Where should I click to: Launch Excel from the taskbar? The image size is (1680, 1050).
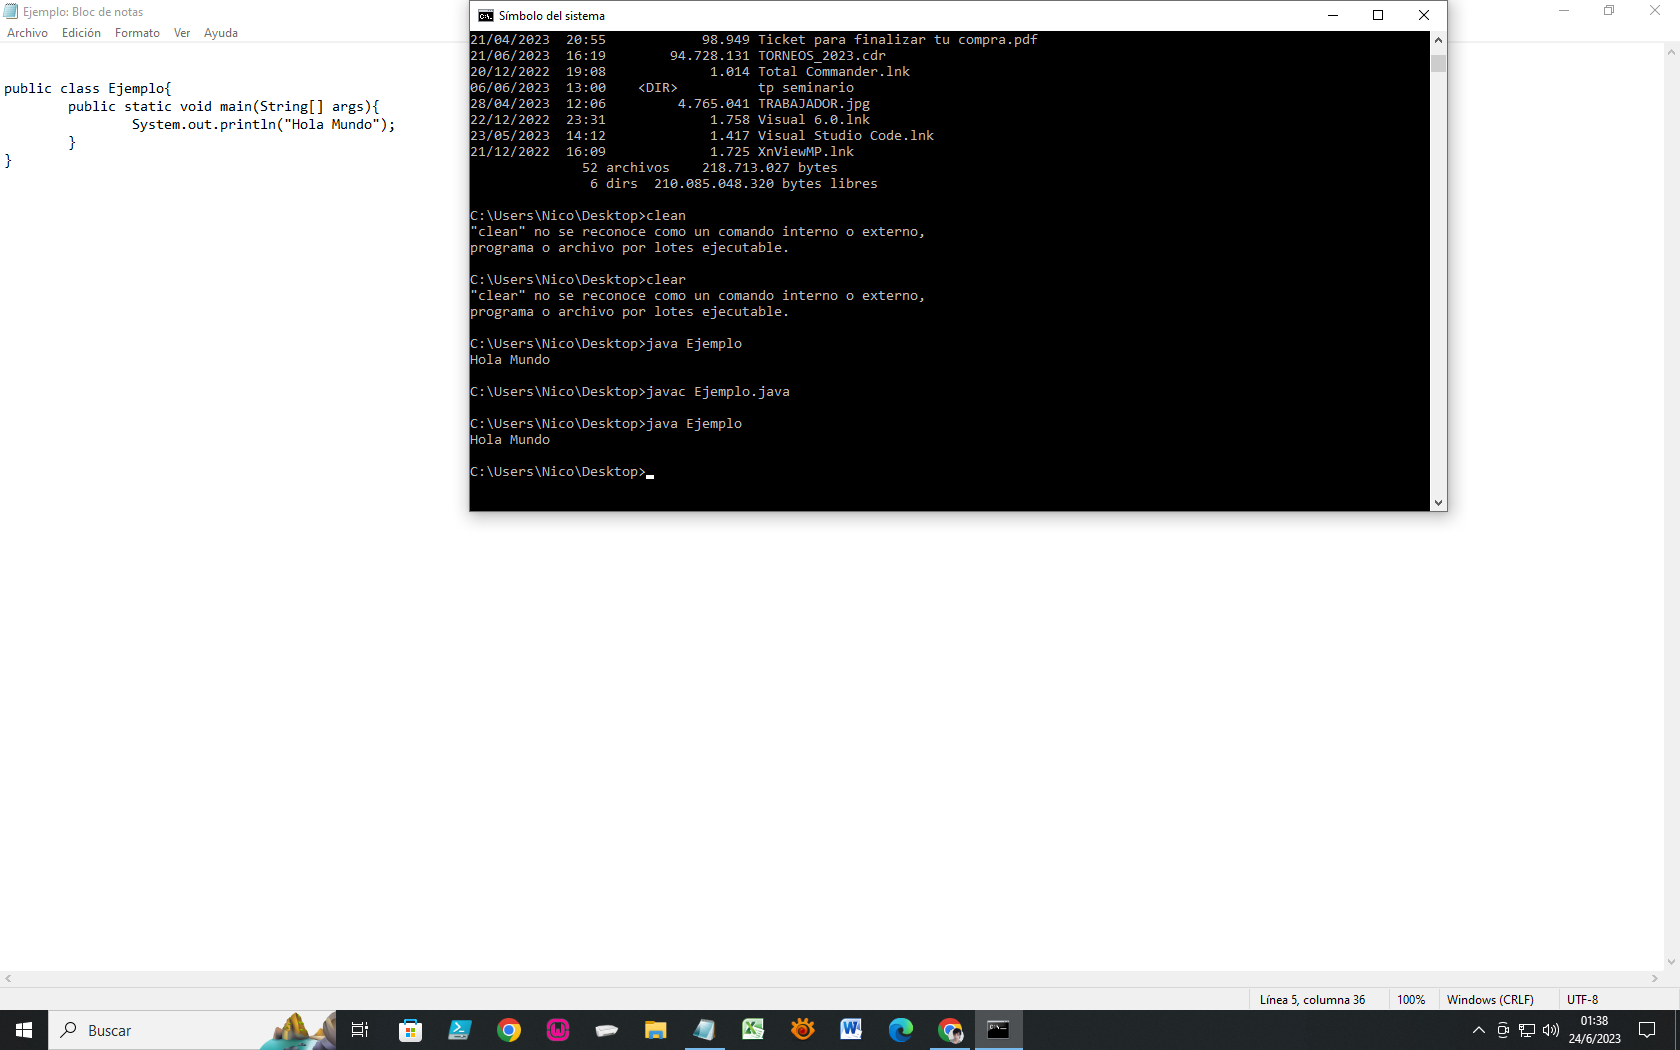point(753,1030)
